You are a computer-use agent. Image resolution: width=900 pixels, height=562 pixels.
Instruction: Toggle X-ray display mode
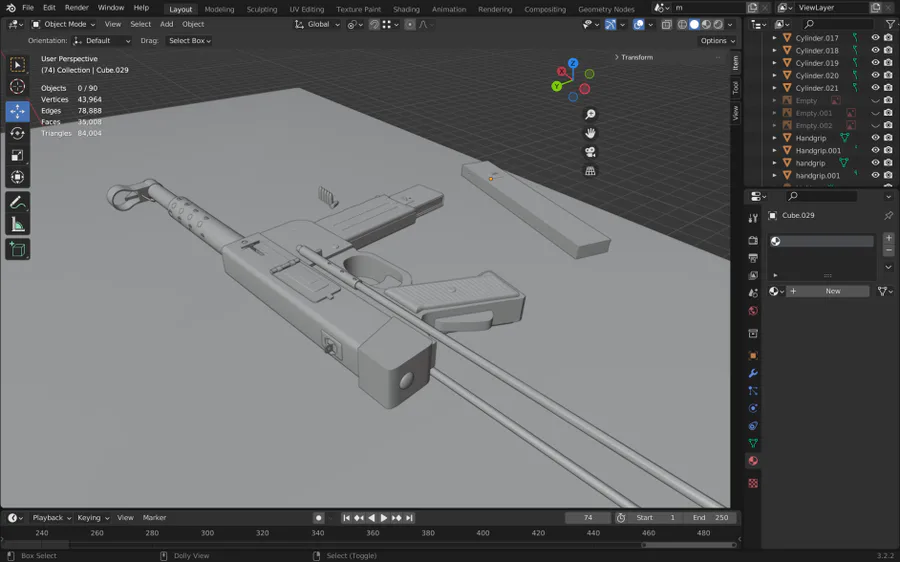click(x=666, y=25)
